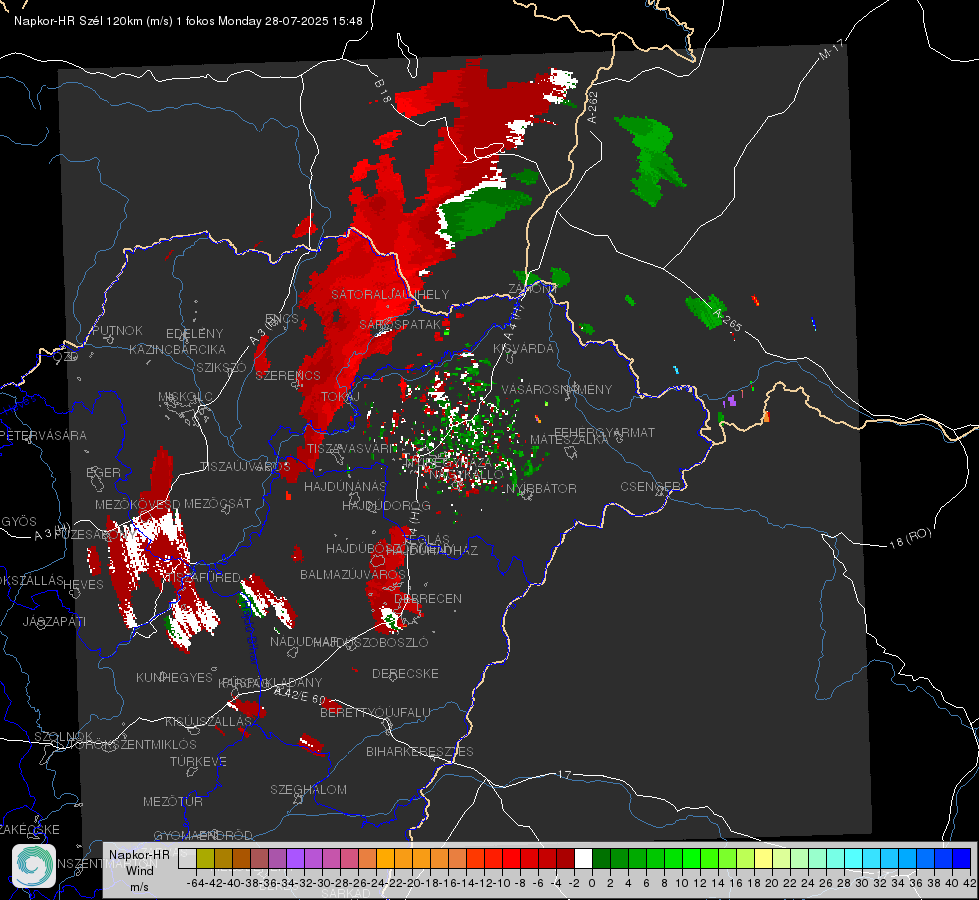Click the NYIRBATOR city label
The width and height of the screenshot is (979, 900).
pos(541,488)
